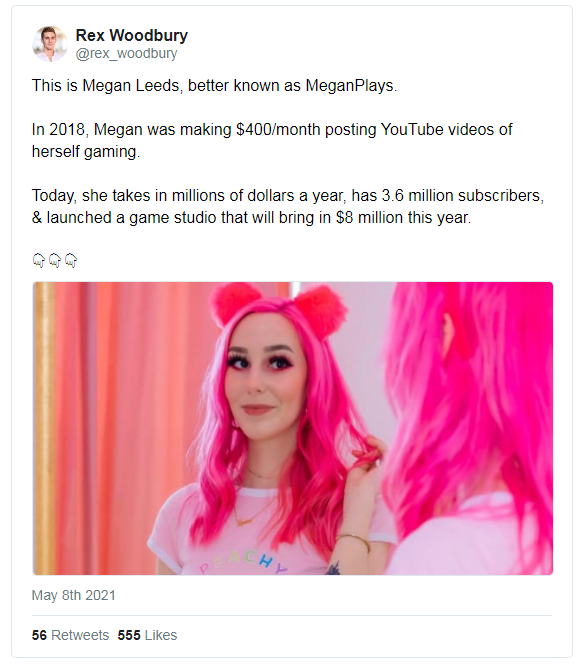This screenshot has width=584, height=664.
Task: Click the word MeganPlays in the tweet
Action: [x=350, y=86]
